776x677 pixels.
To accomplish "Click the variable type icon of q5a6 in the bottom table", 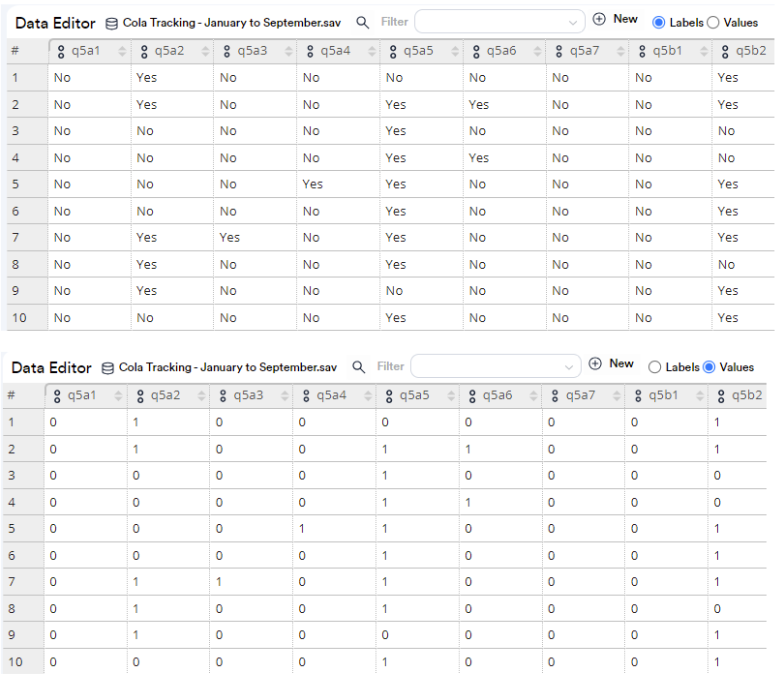I will pyautogui.click(x=472, y=396).
